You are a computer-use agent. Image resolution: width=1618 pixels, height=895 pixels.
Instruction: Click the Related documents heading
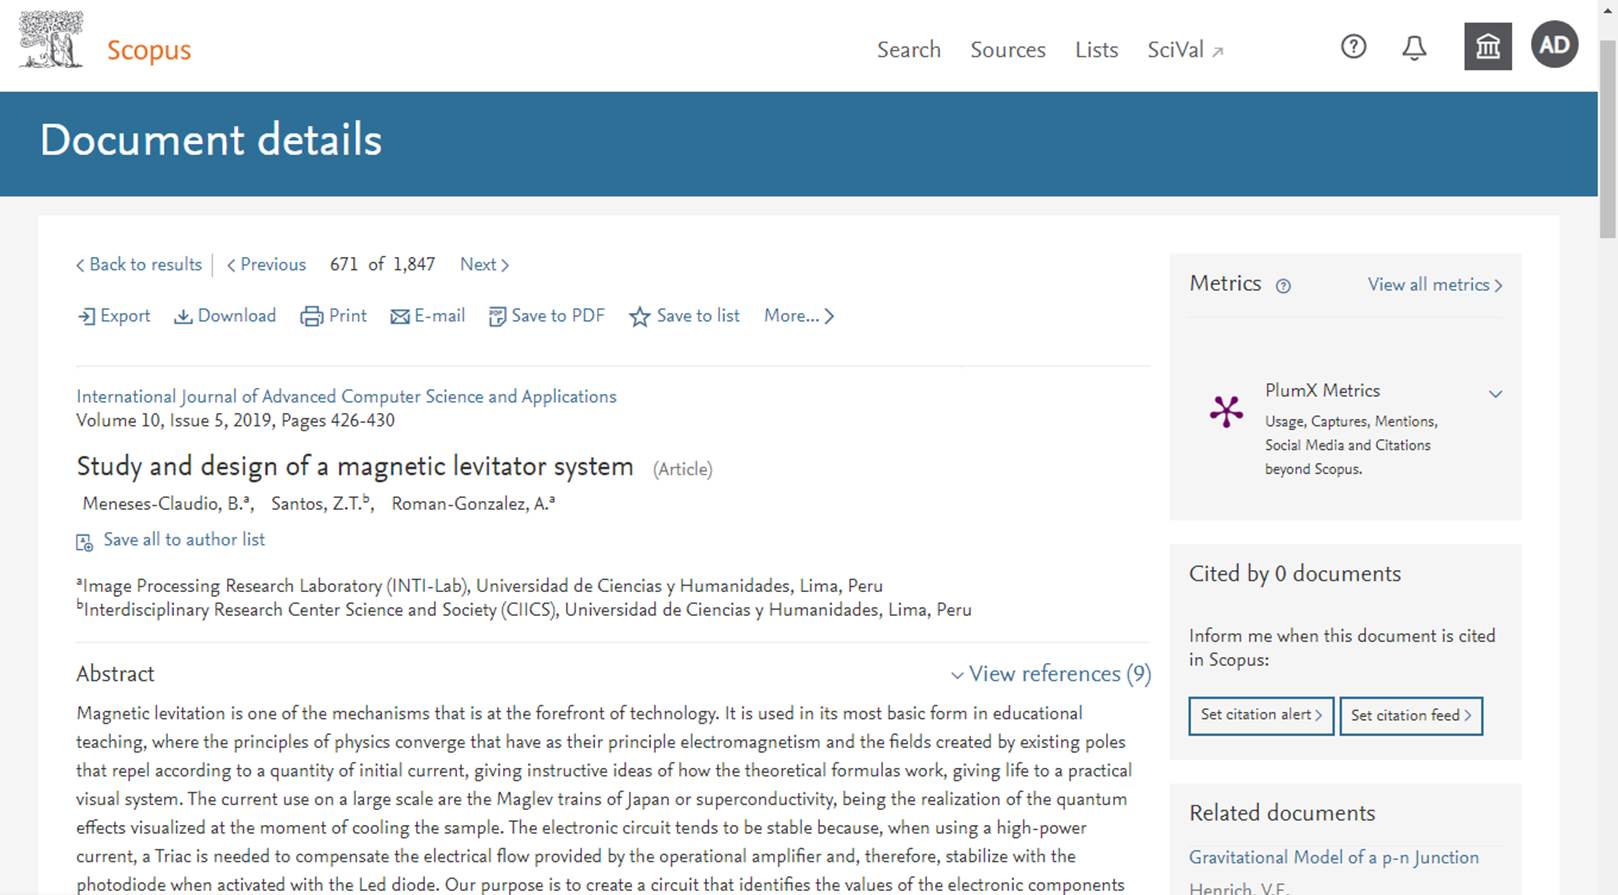pos(1282,813)
